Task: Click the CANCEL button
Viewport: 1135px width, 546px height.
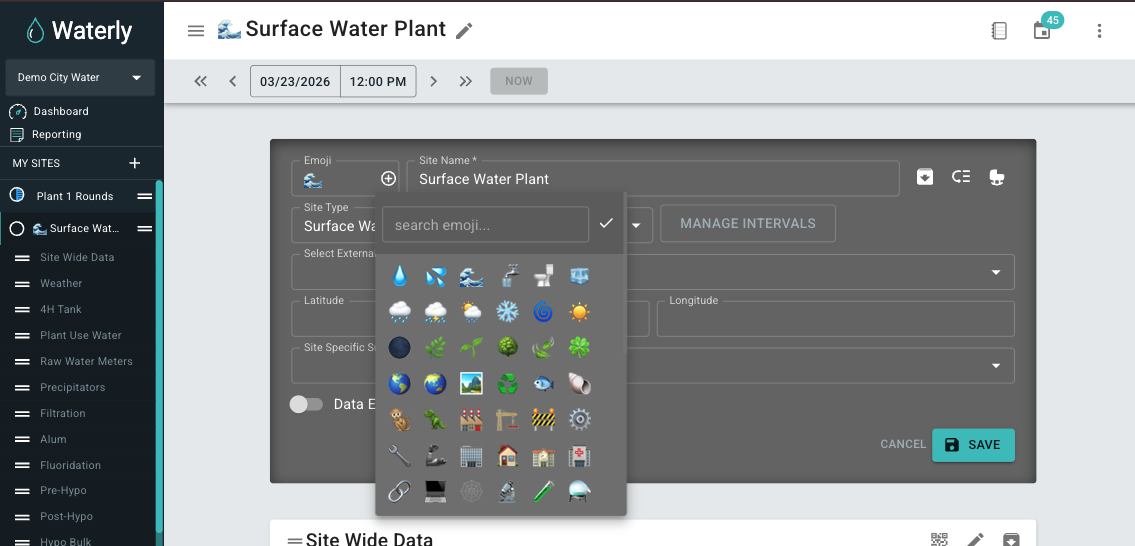Action: 903,444
